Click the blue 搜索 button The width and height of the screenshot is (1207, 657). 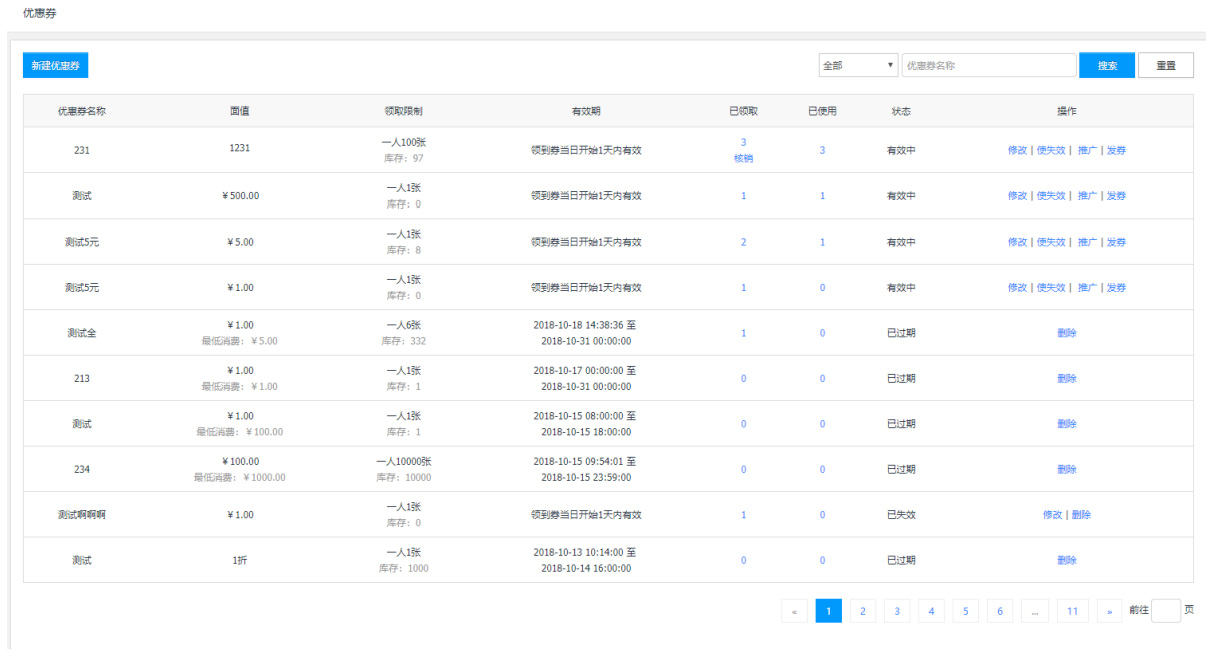[x=1106, y=65]
